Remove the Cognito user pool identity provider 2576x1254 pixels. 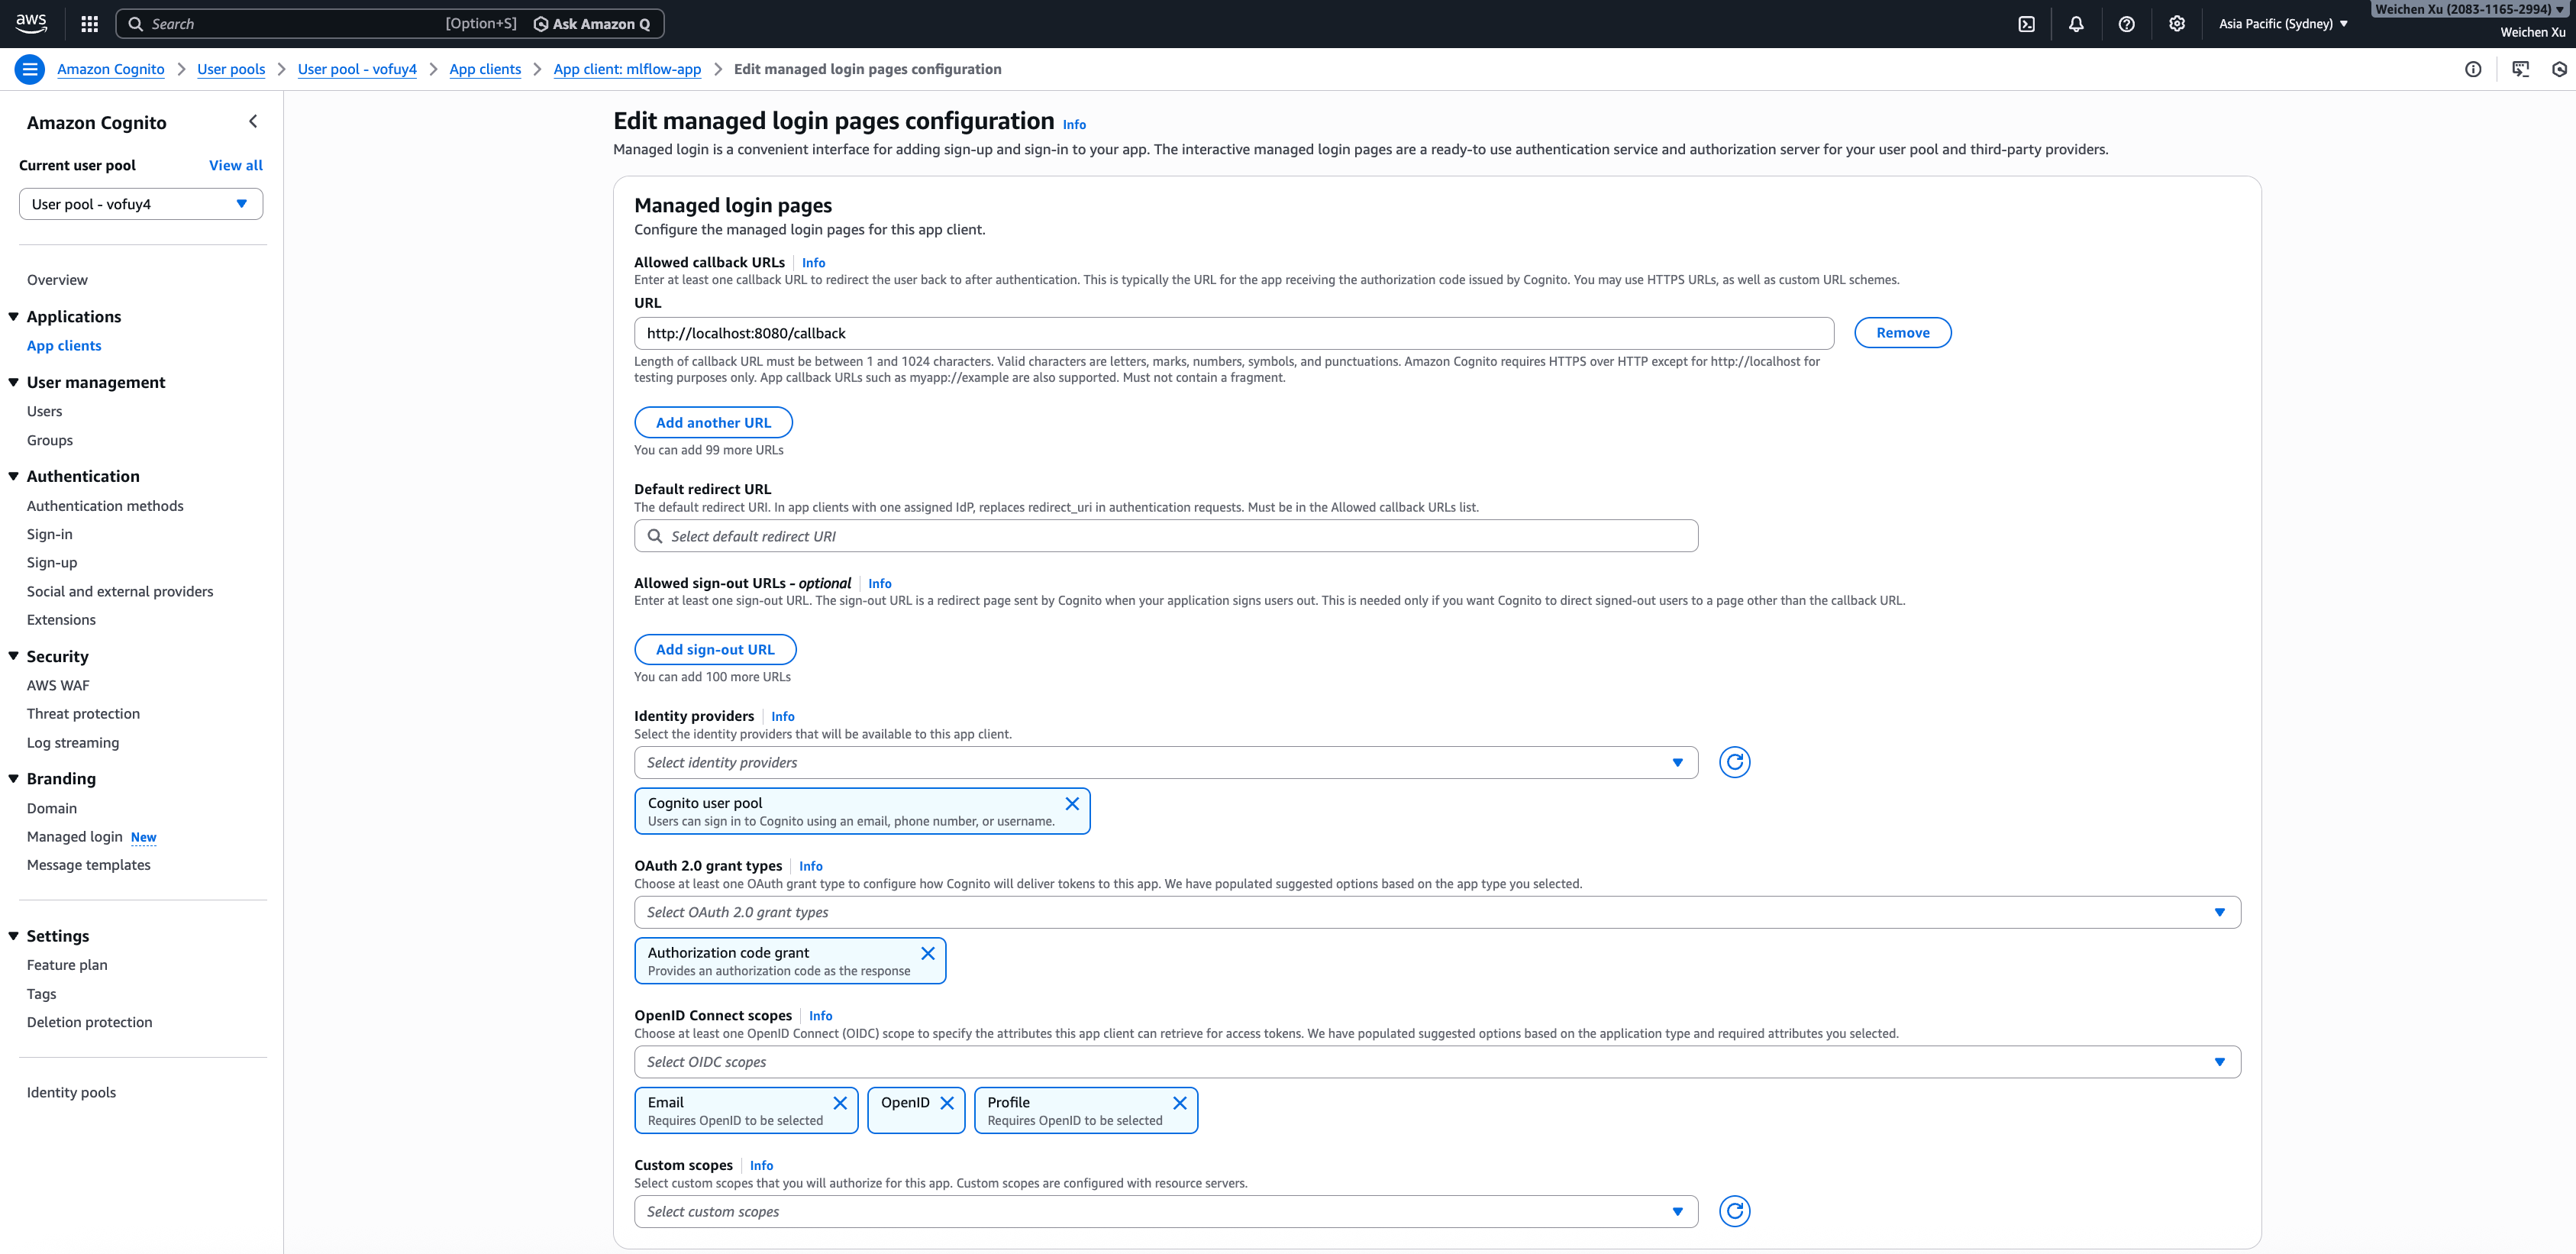tap(1072, 803)
